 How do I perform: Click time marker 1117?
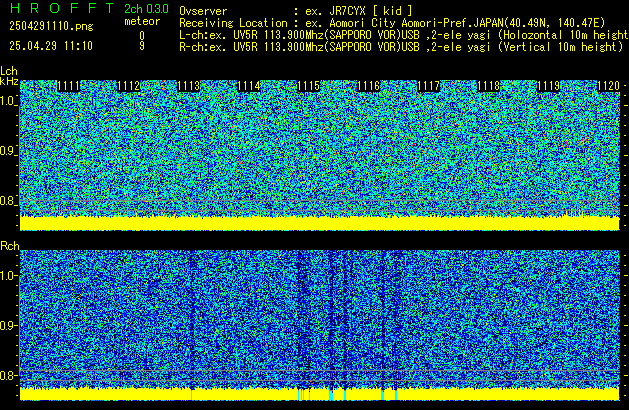[428, 86]
